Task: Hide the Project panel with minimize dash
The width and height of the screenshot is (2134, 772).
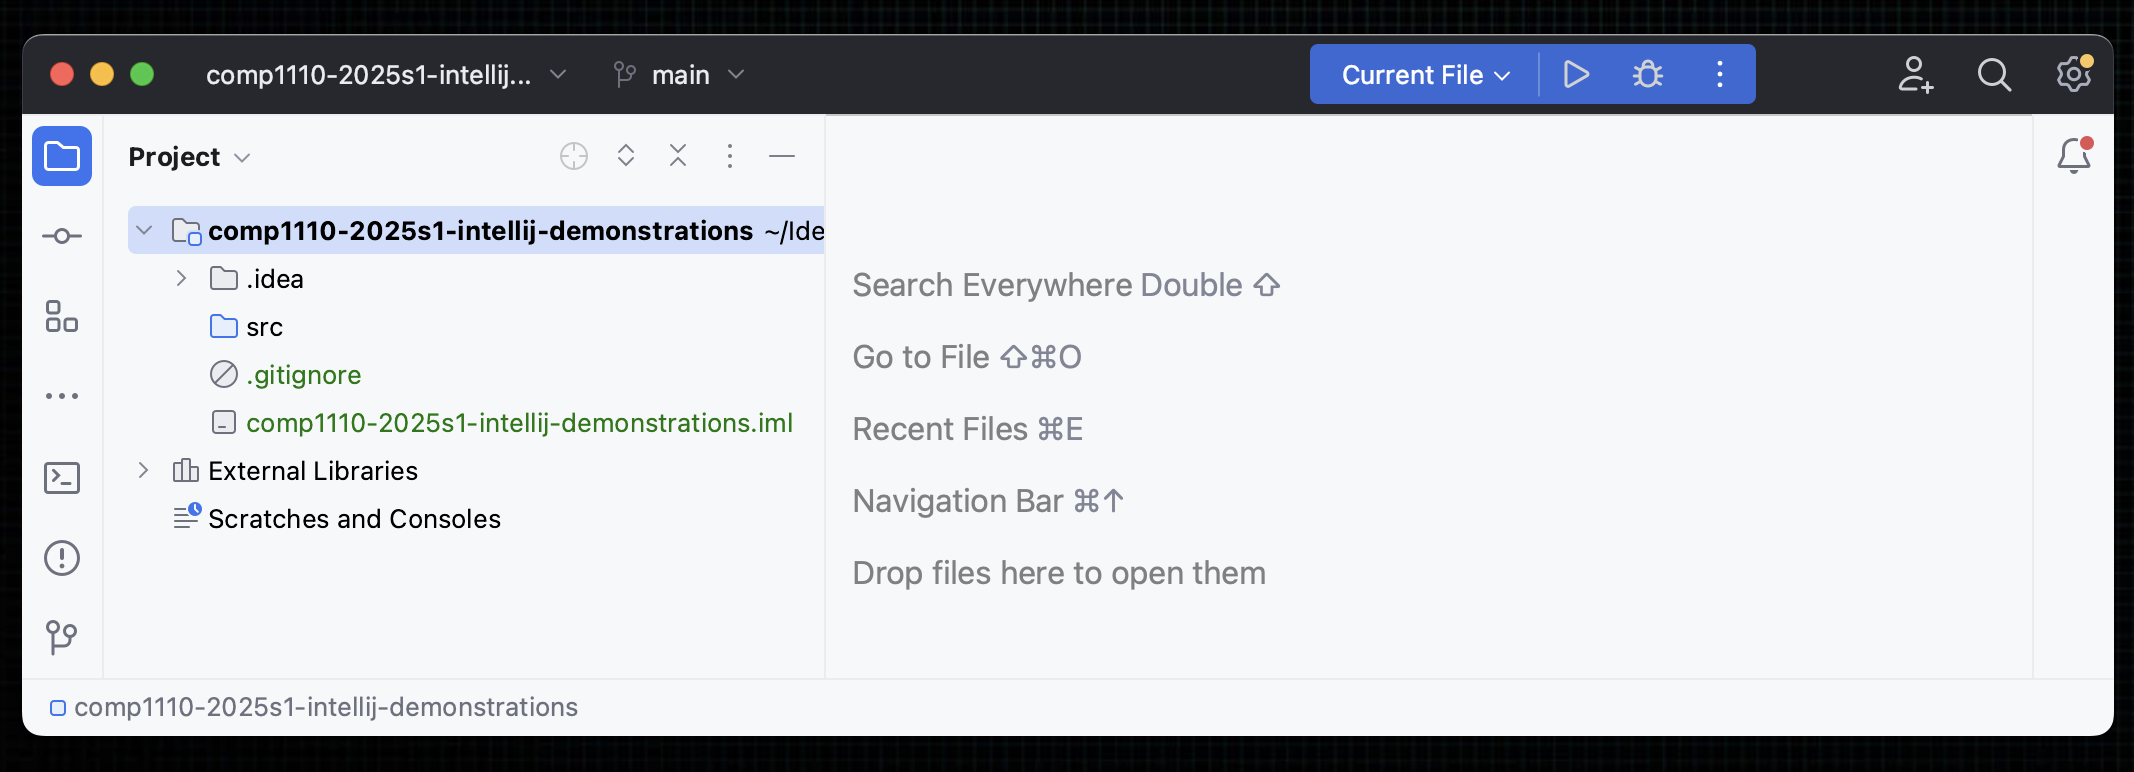Action: [x=782, y=156]
